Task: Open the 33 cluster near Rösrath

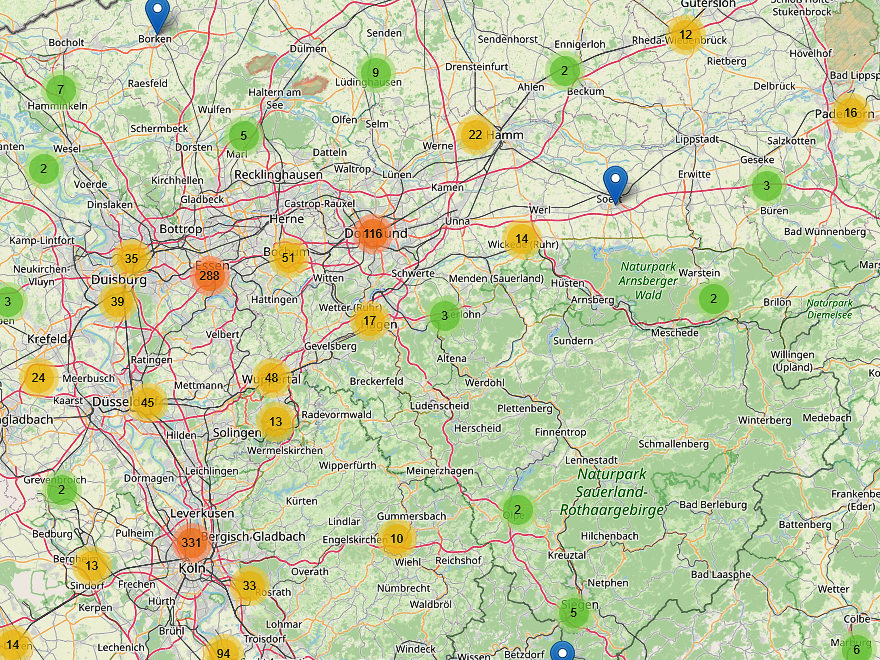Action: point(249,585)
